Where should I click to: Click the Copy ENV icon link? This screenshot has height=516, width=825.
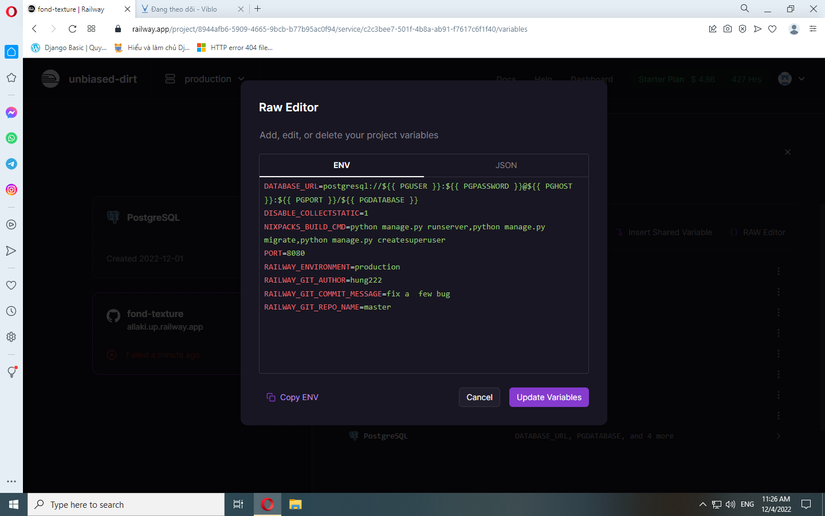pyautogui.click(x=292, y=397)
